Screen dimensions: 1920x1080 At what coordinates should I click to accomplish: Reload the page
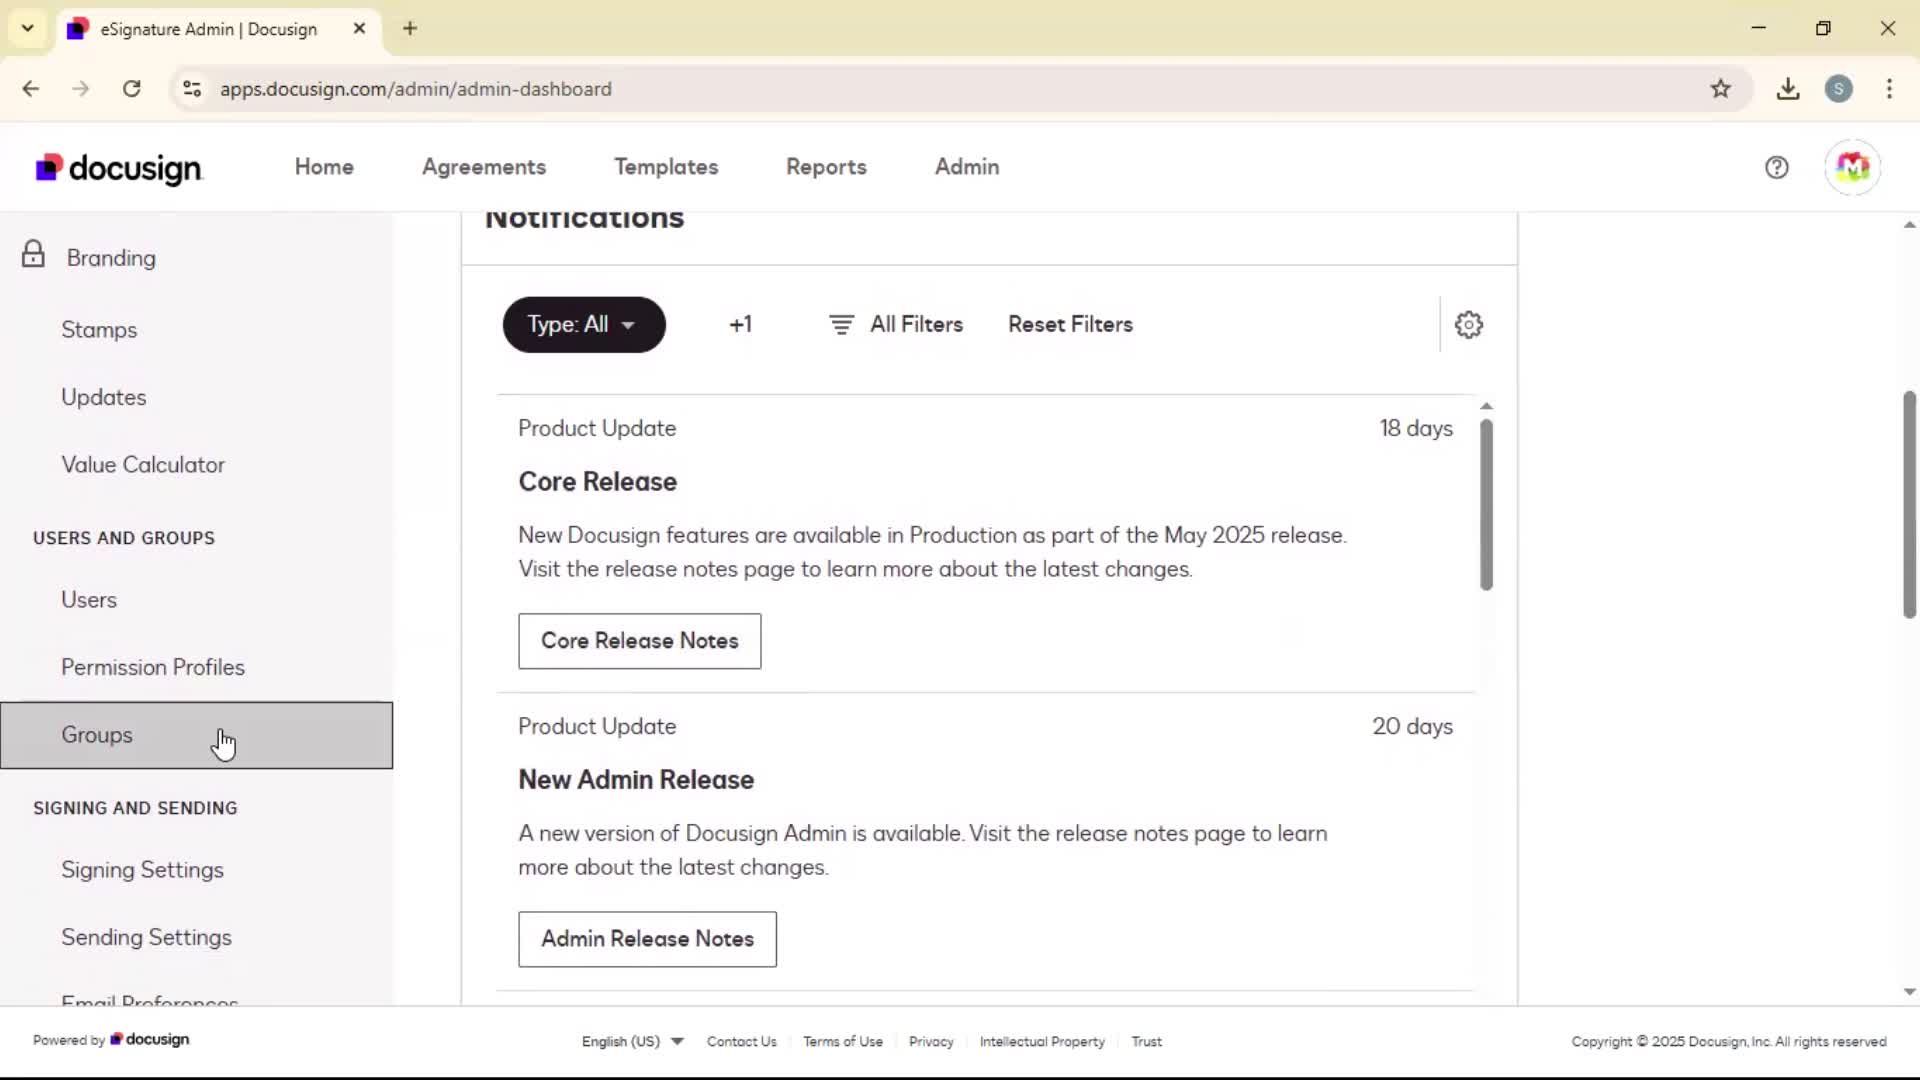tap(131, 89)
